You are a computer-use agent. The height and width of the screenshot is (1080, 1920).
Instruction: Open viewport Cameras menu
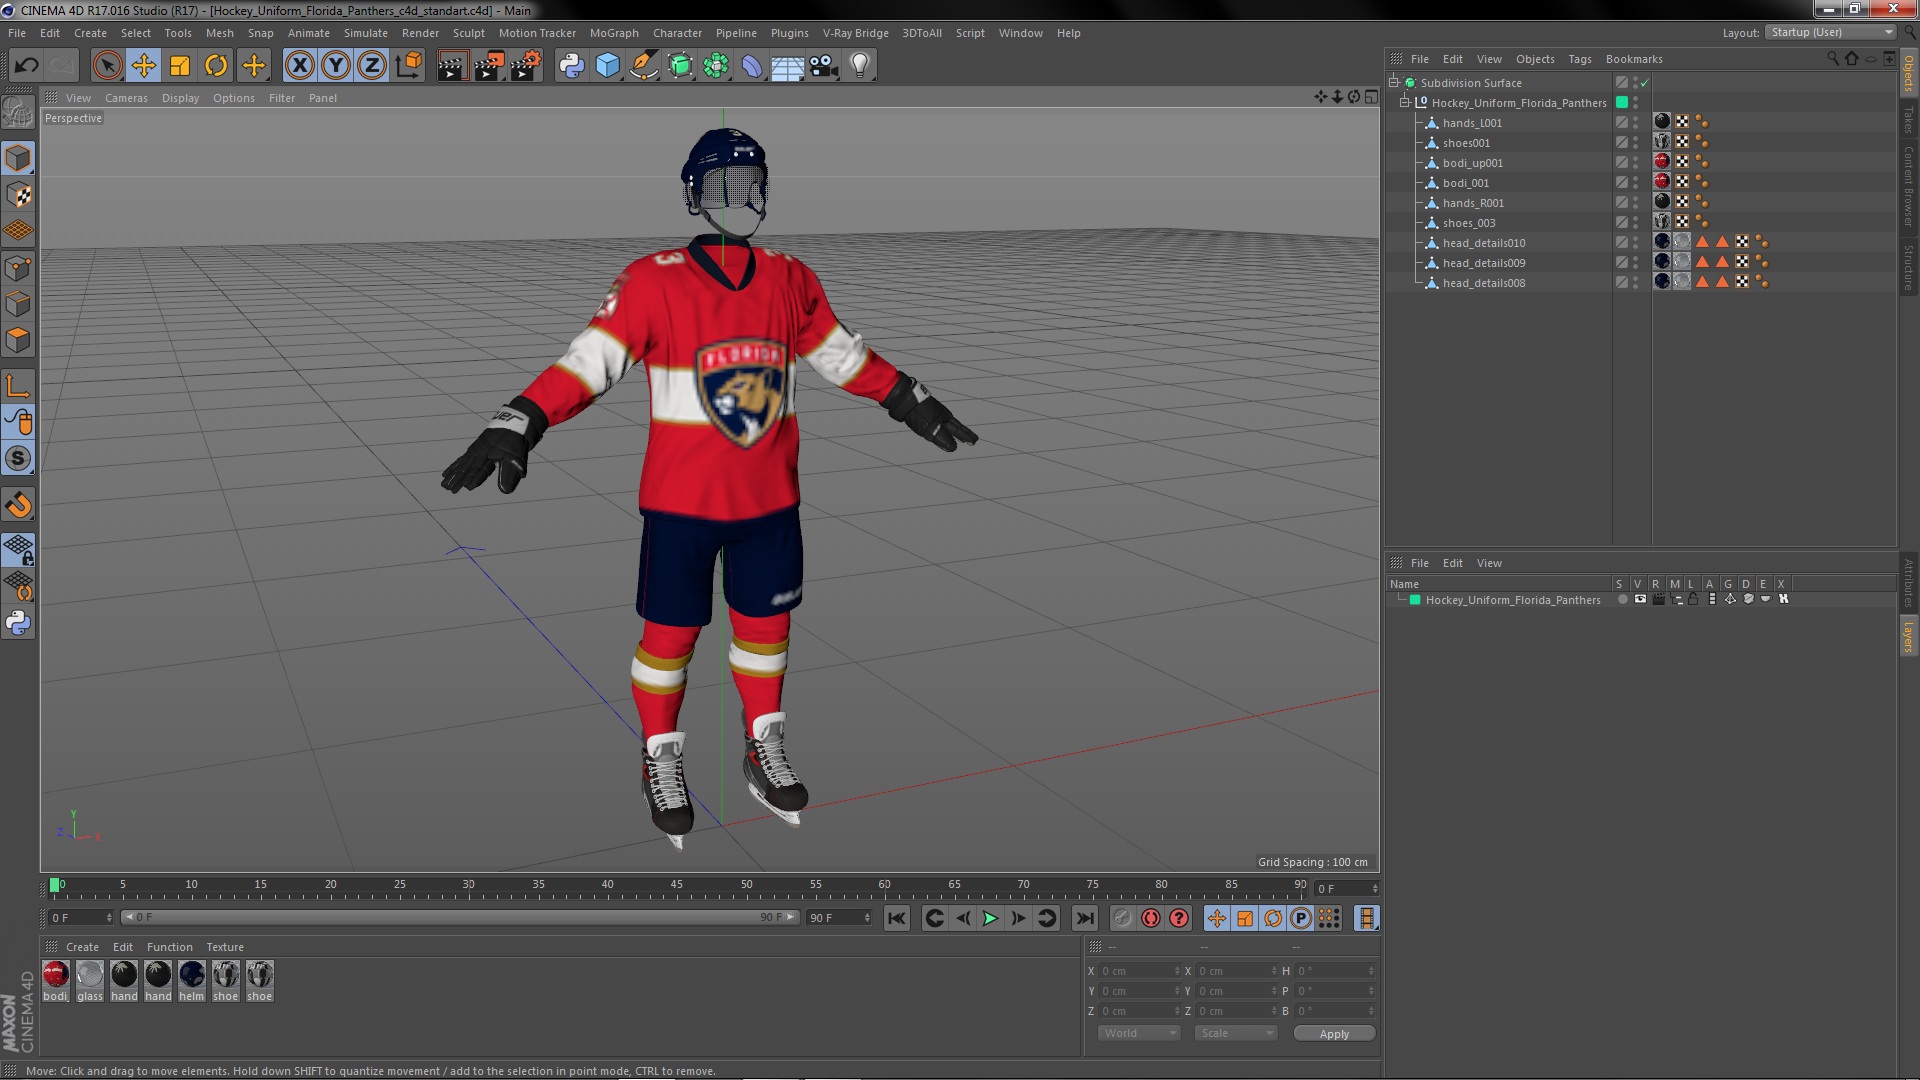point(126,98)
